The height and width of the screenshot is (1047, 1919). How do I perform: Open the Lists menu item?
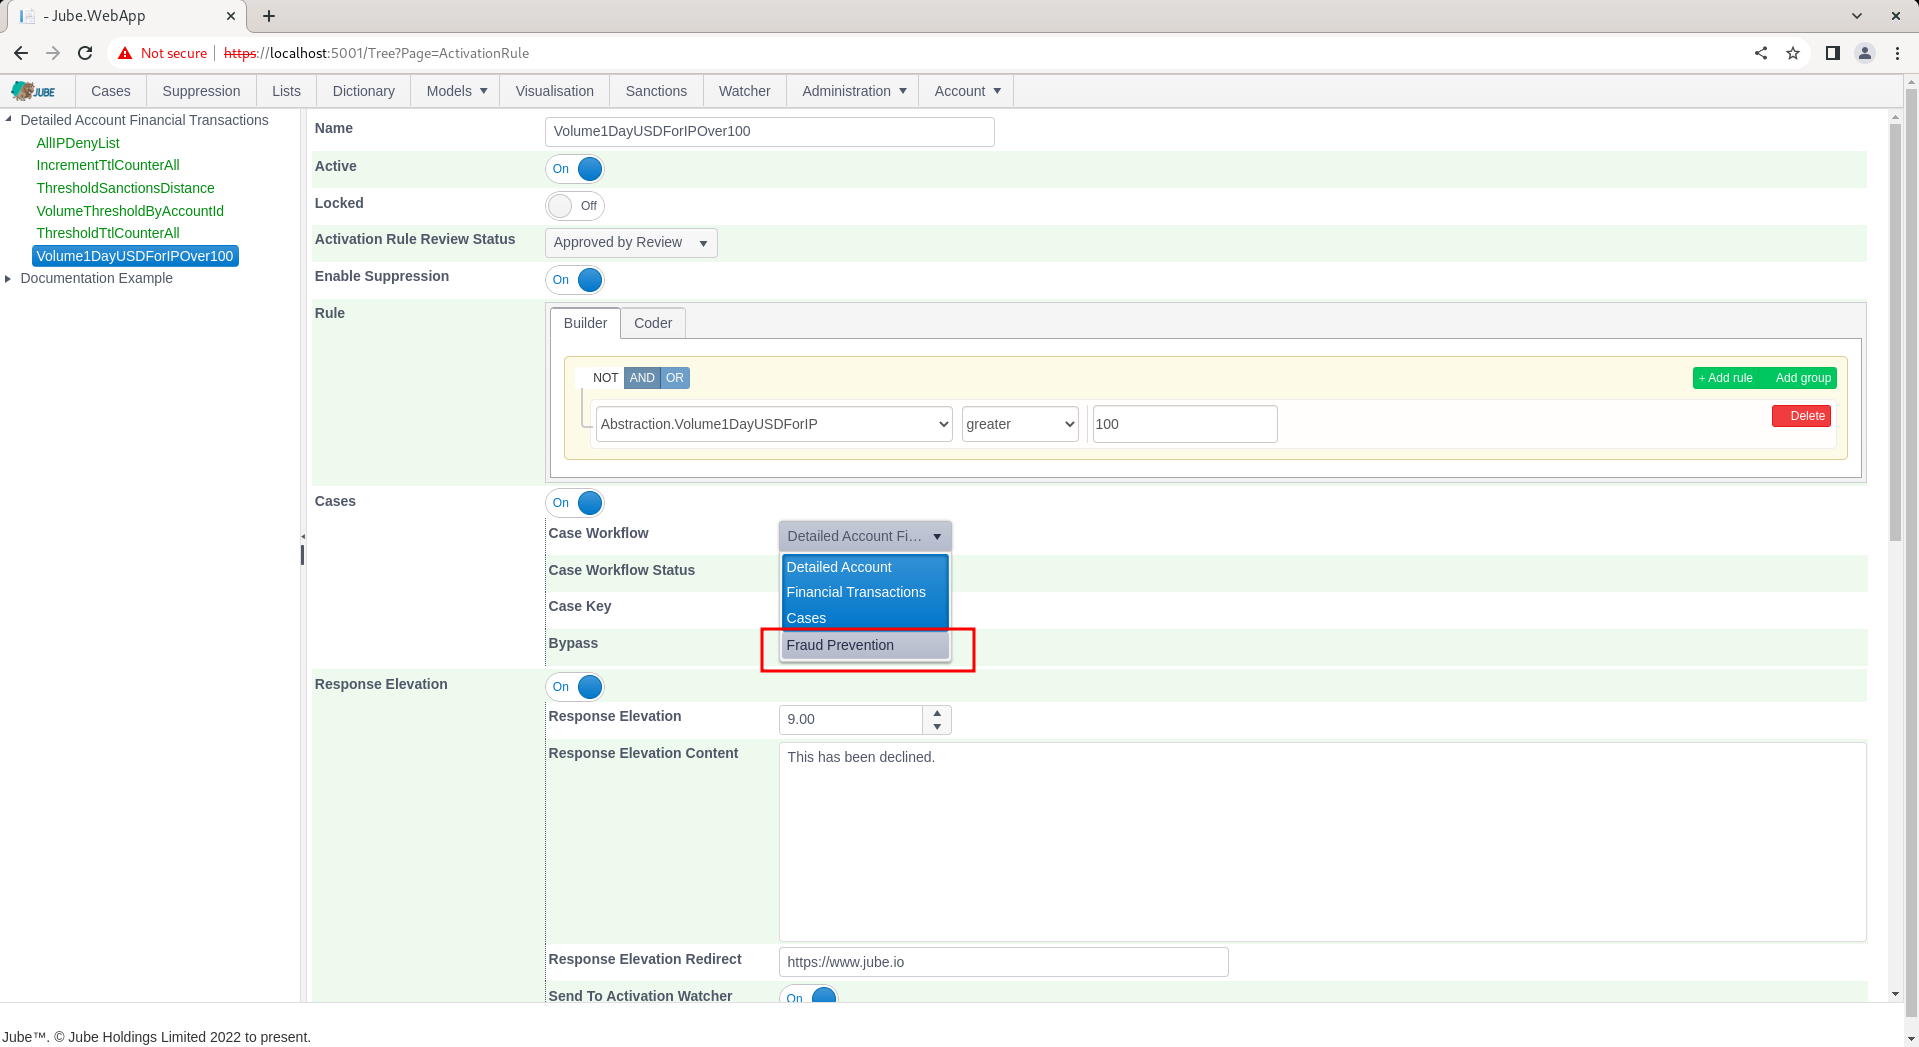286,91
